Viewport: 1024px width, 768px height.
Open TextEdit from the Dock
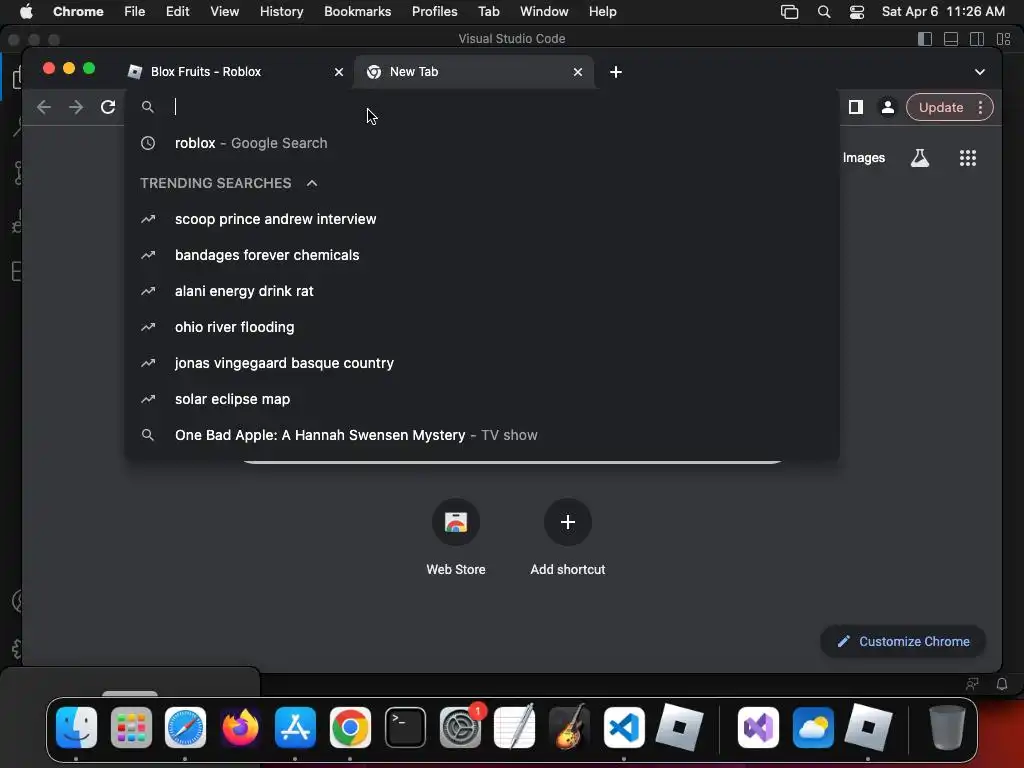(x=515, y=727)
